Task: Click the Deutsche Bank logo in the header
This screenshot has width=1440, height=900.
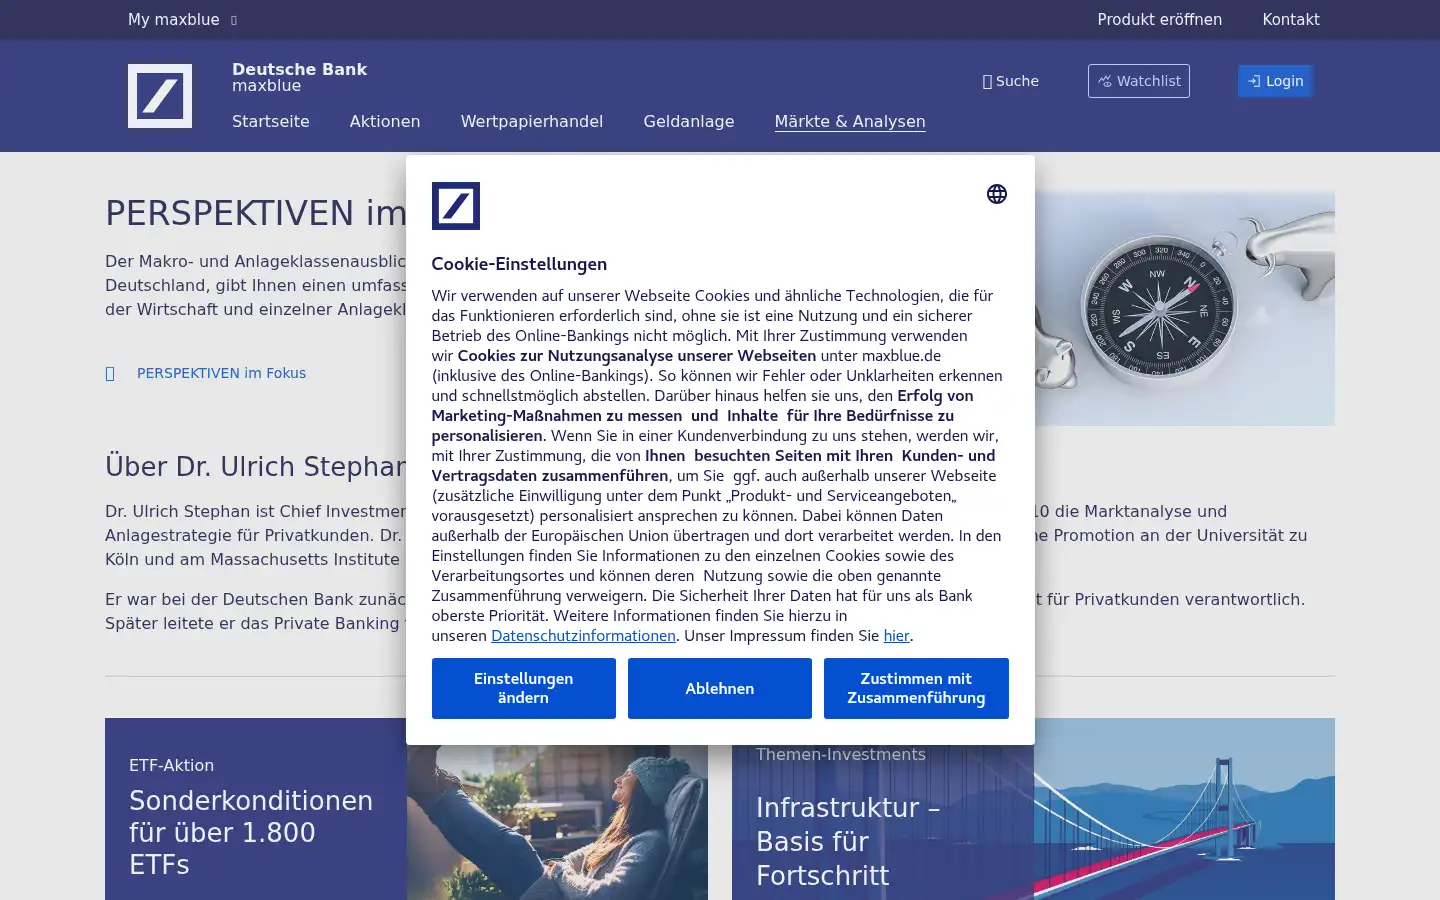Action: [x=160, y=96]
